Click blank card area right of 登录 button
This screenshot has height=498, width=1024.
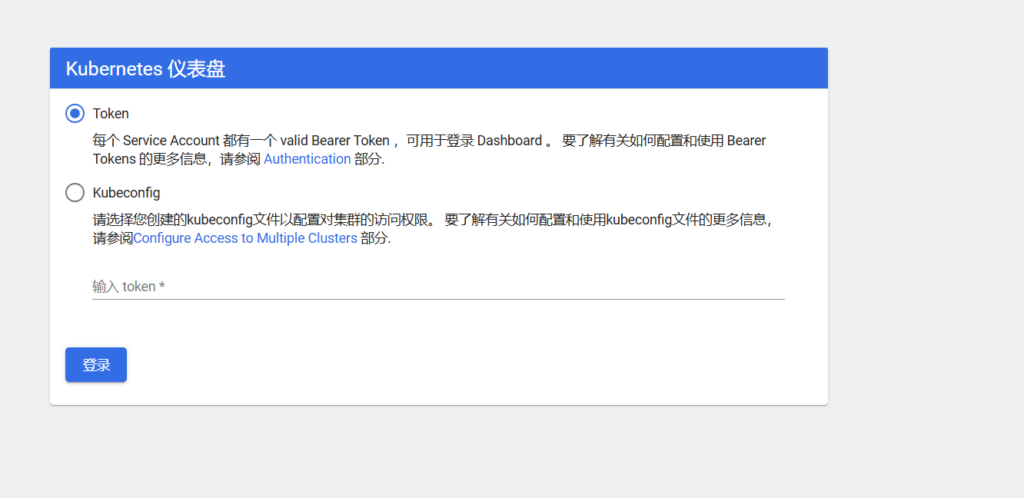click(450, 365)
